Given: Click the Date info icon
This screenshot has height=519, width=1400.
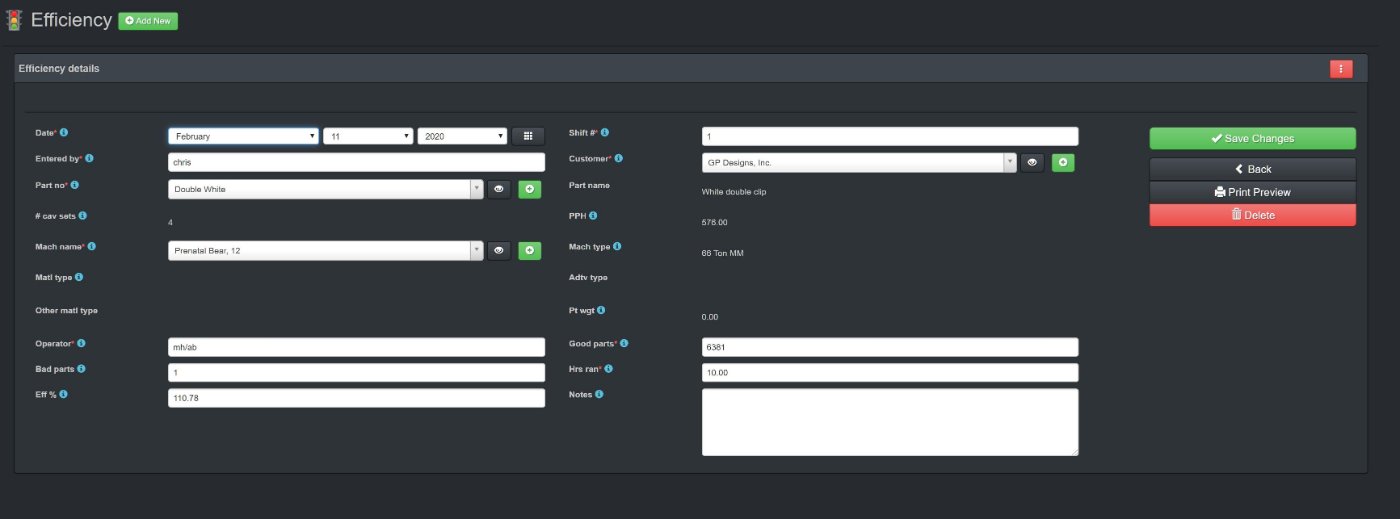Looking at the screenshot, I should pos(64,132).
